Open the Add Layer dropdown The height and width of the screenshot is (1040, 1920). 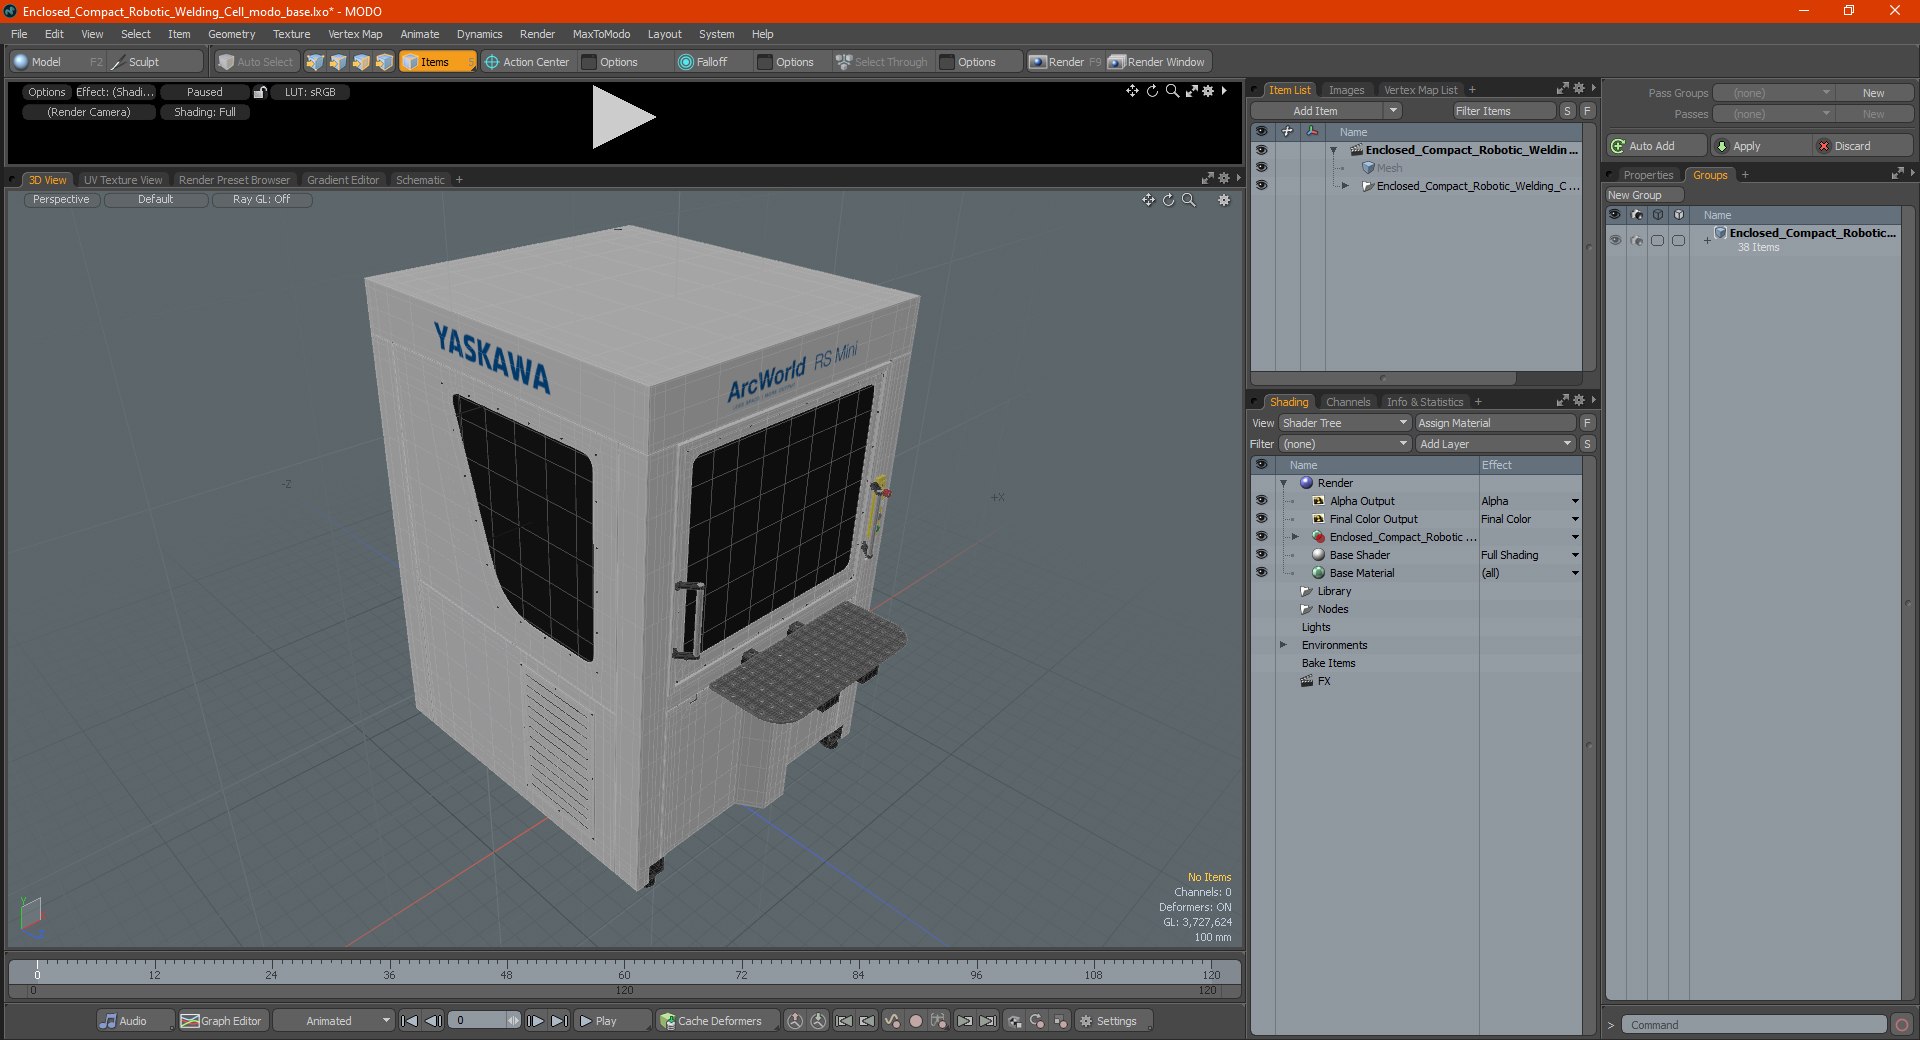(x=1495, y=444)
